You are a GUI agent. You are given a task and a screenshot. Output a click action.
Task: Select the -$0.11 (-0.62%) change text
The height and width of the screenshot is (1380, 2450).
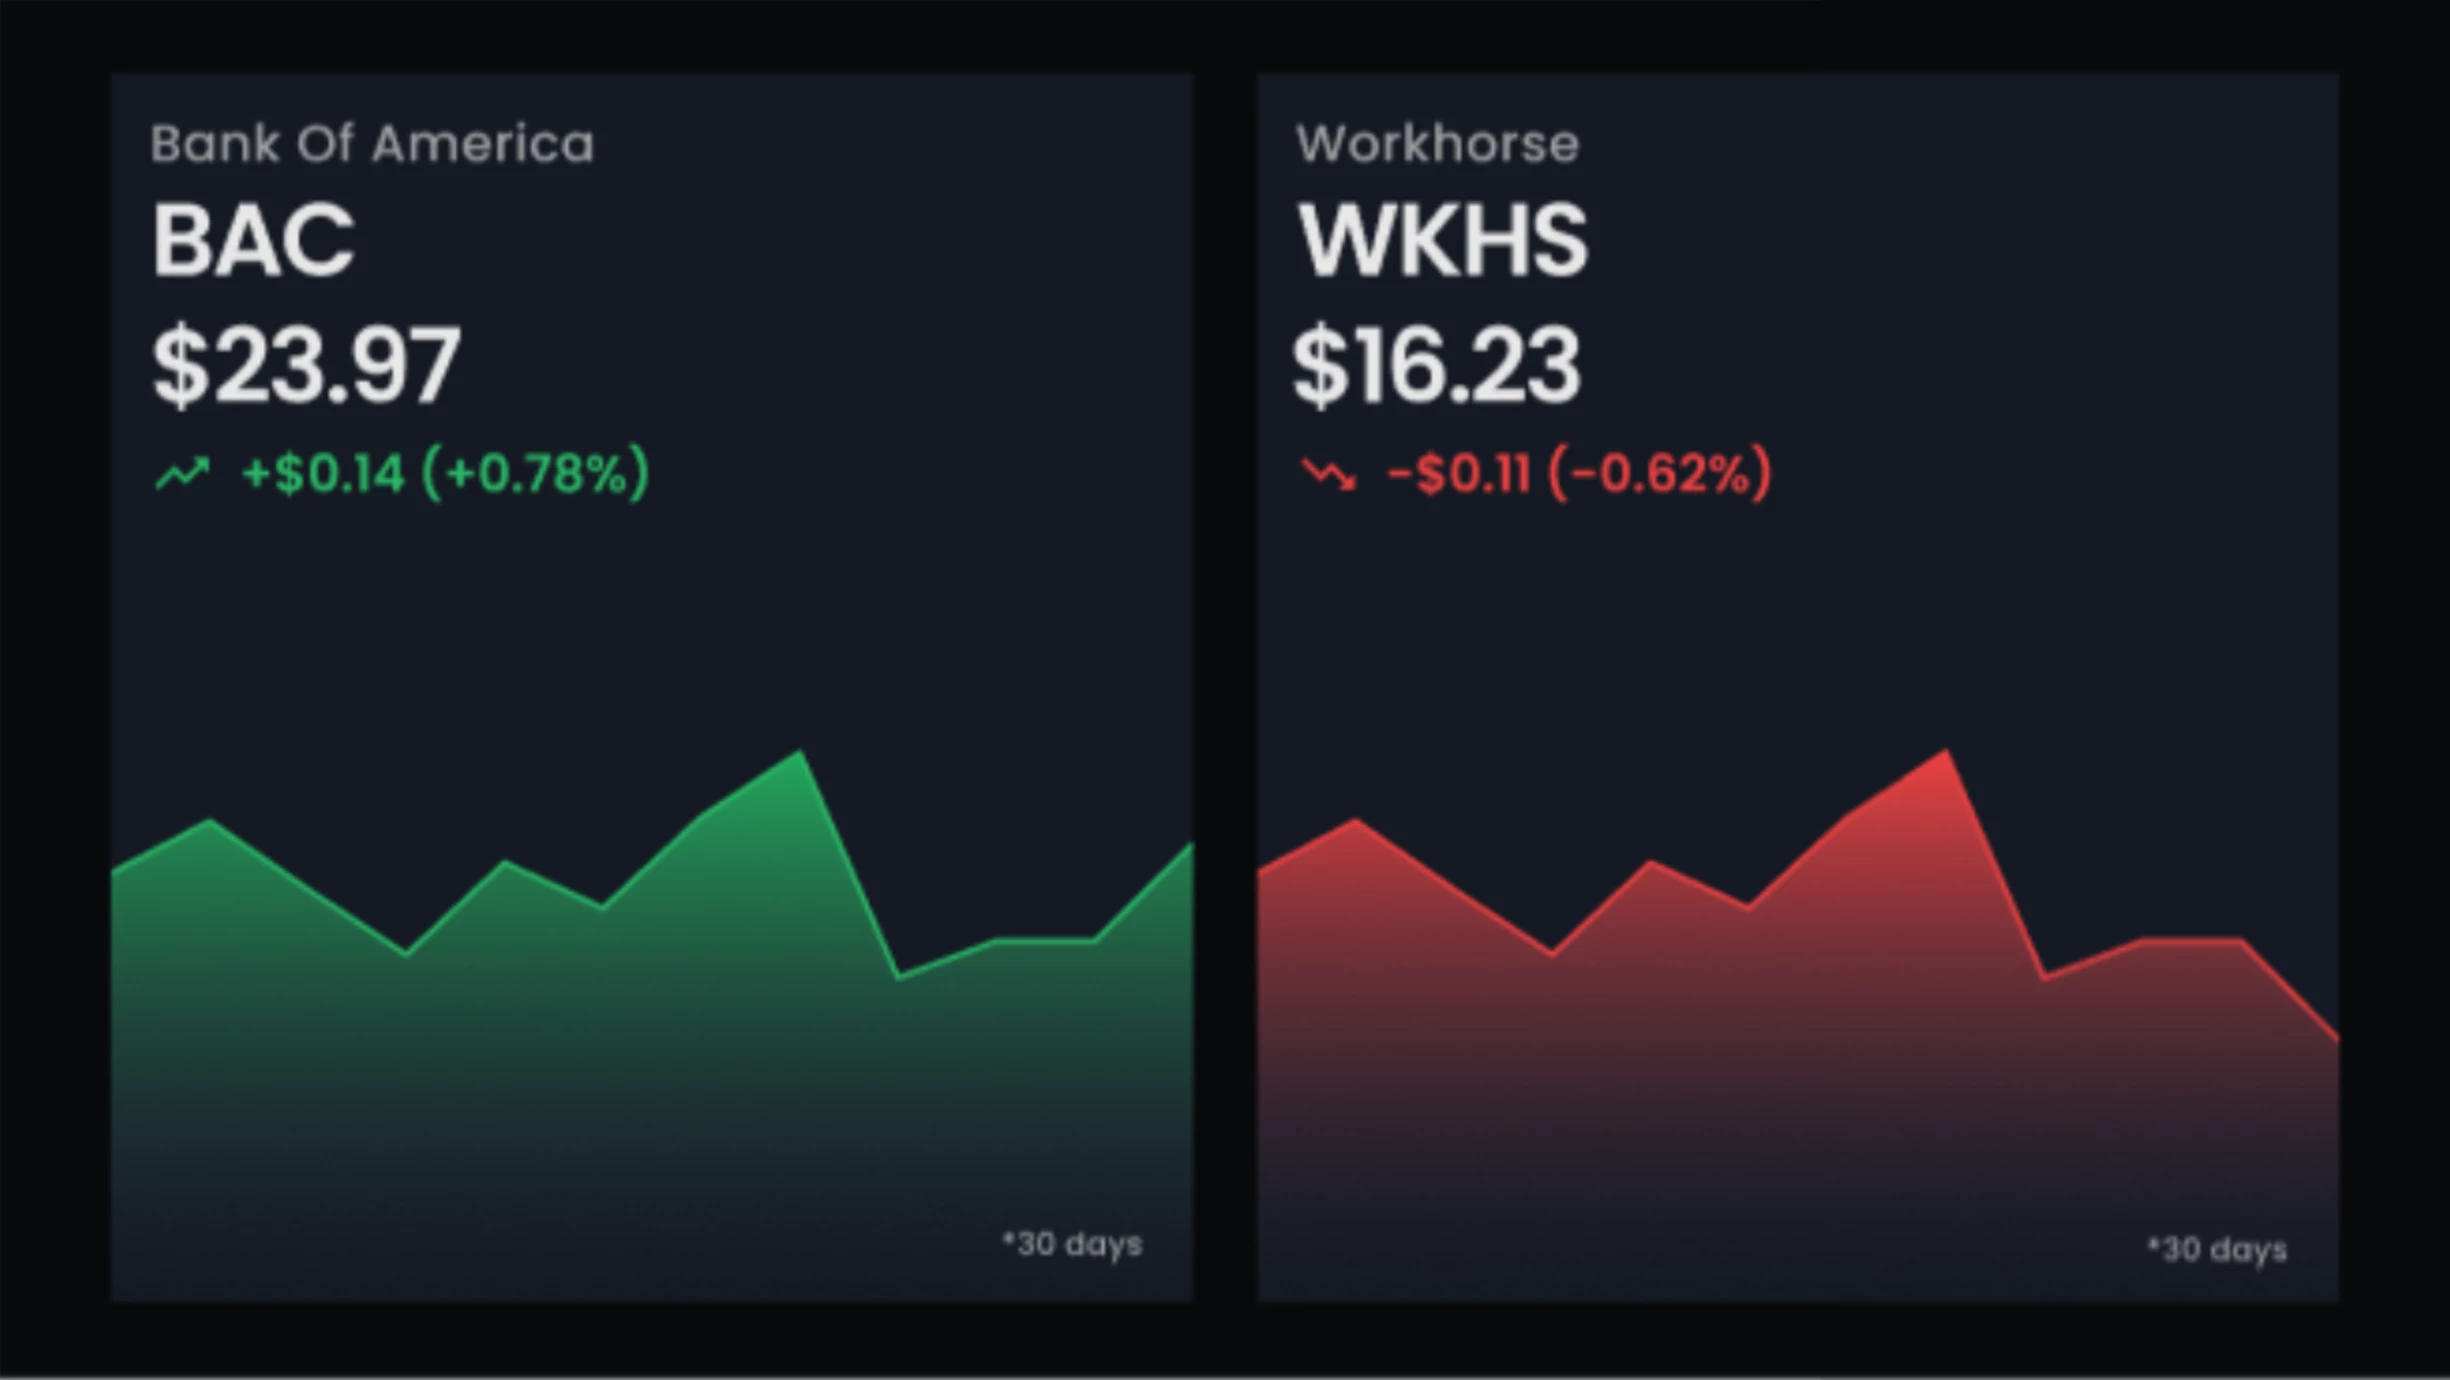1580,473
